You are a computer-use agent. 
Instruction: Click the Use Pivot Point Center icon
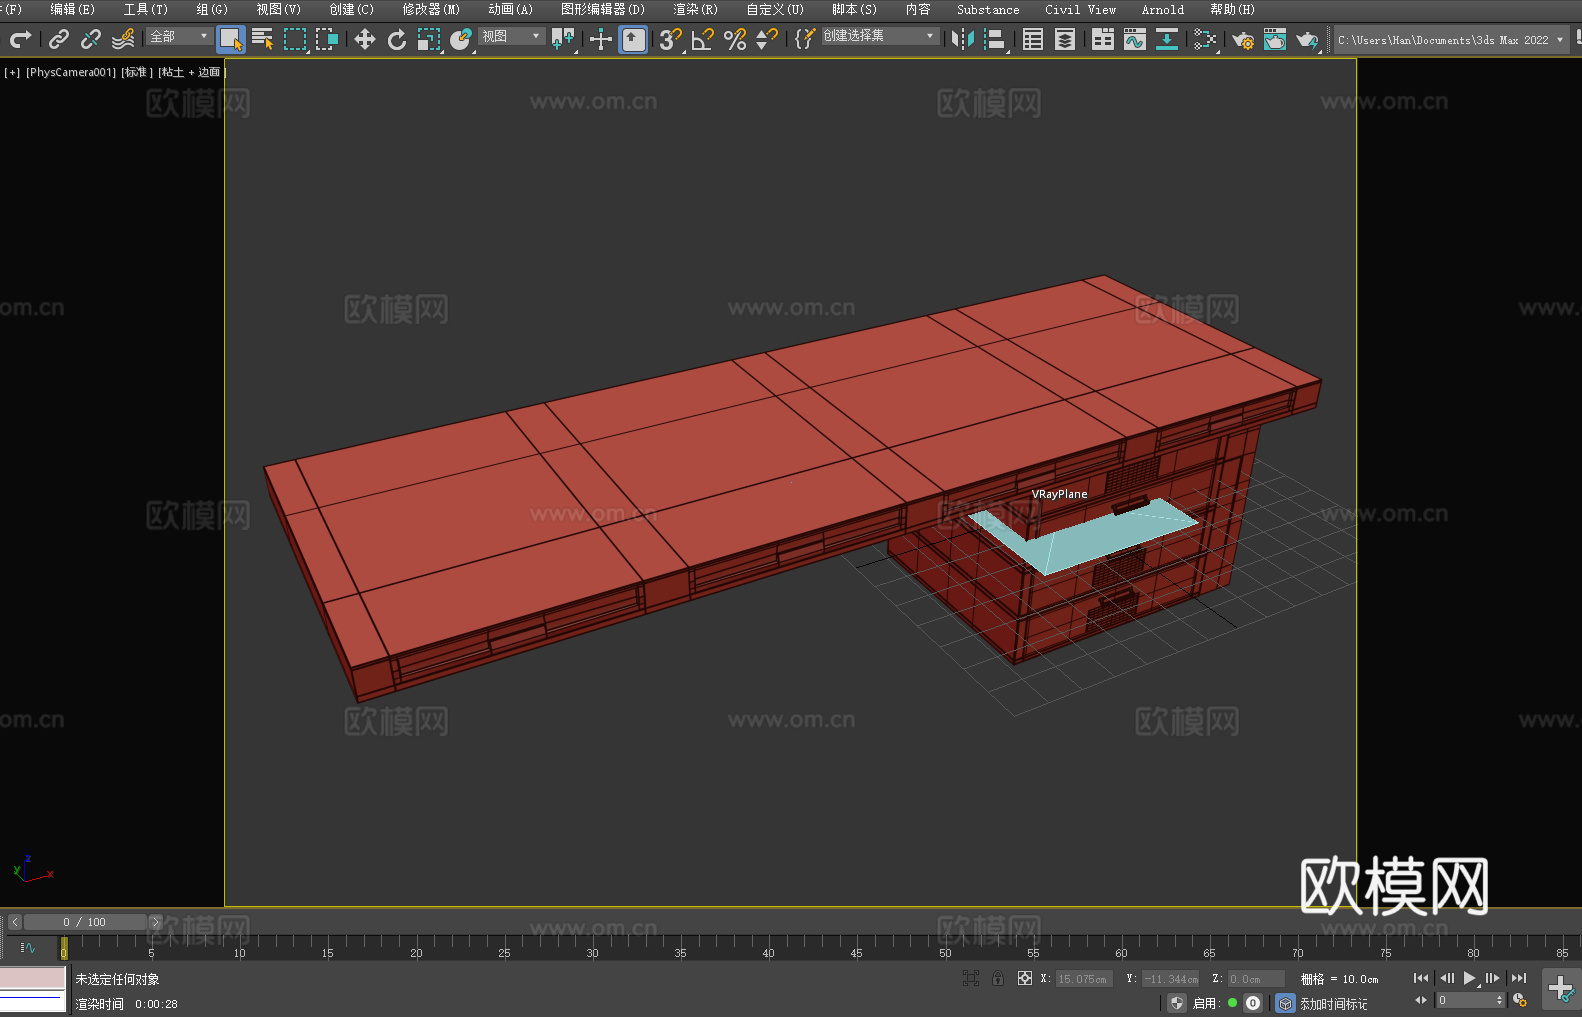pos(563,39)
